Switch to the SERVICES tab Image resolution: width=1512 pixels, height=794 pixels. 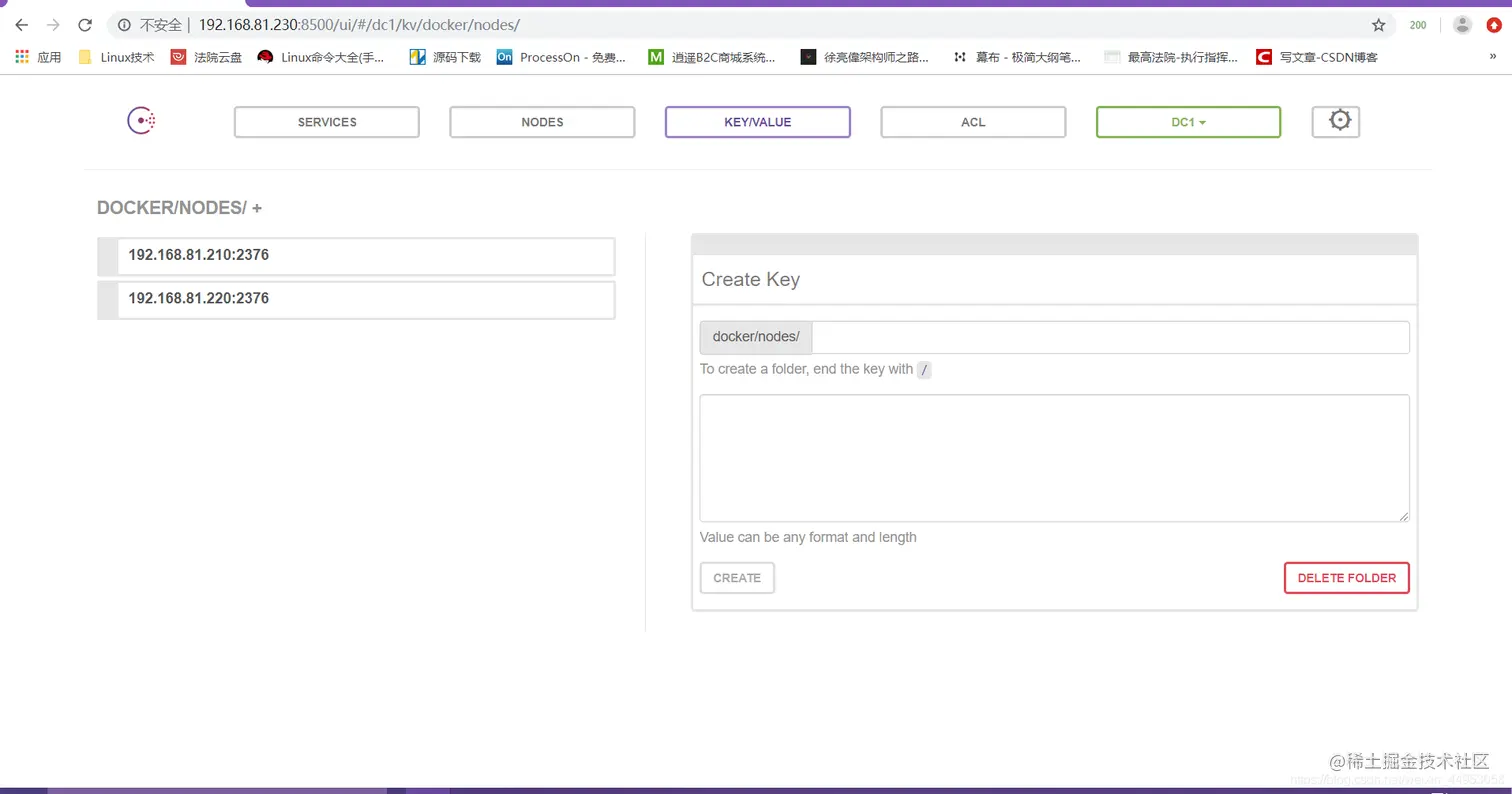[x=327, y=122]
